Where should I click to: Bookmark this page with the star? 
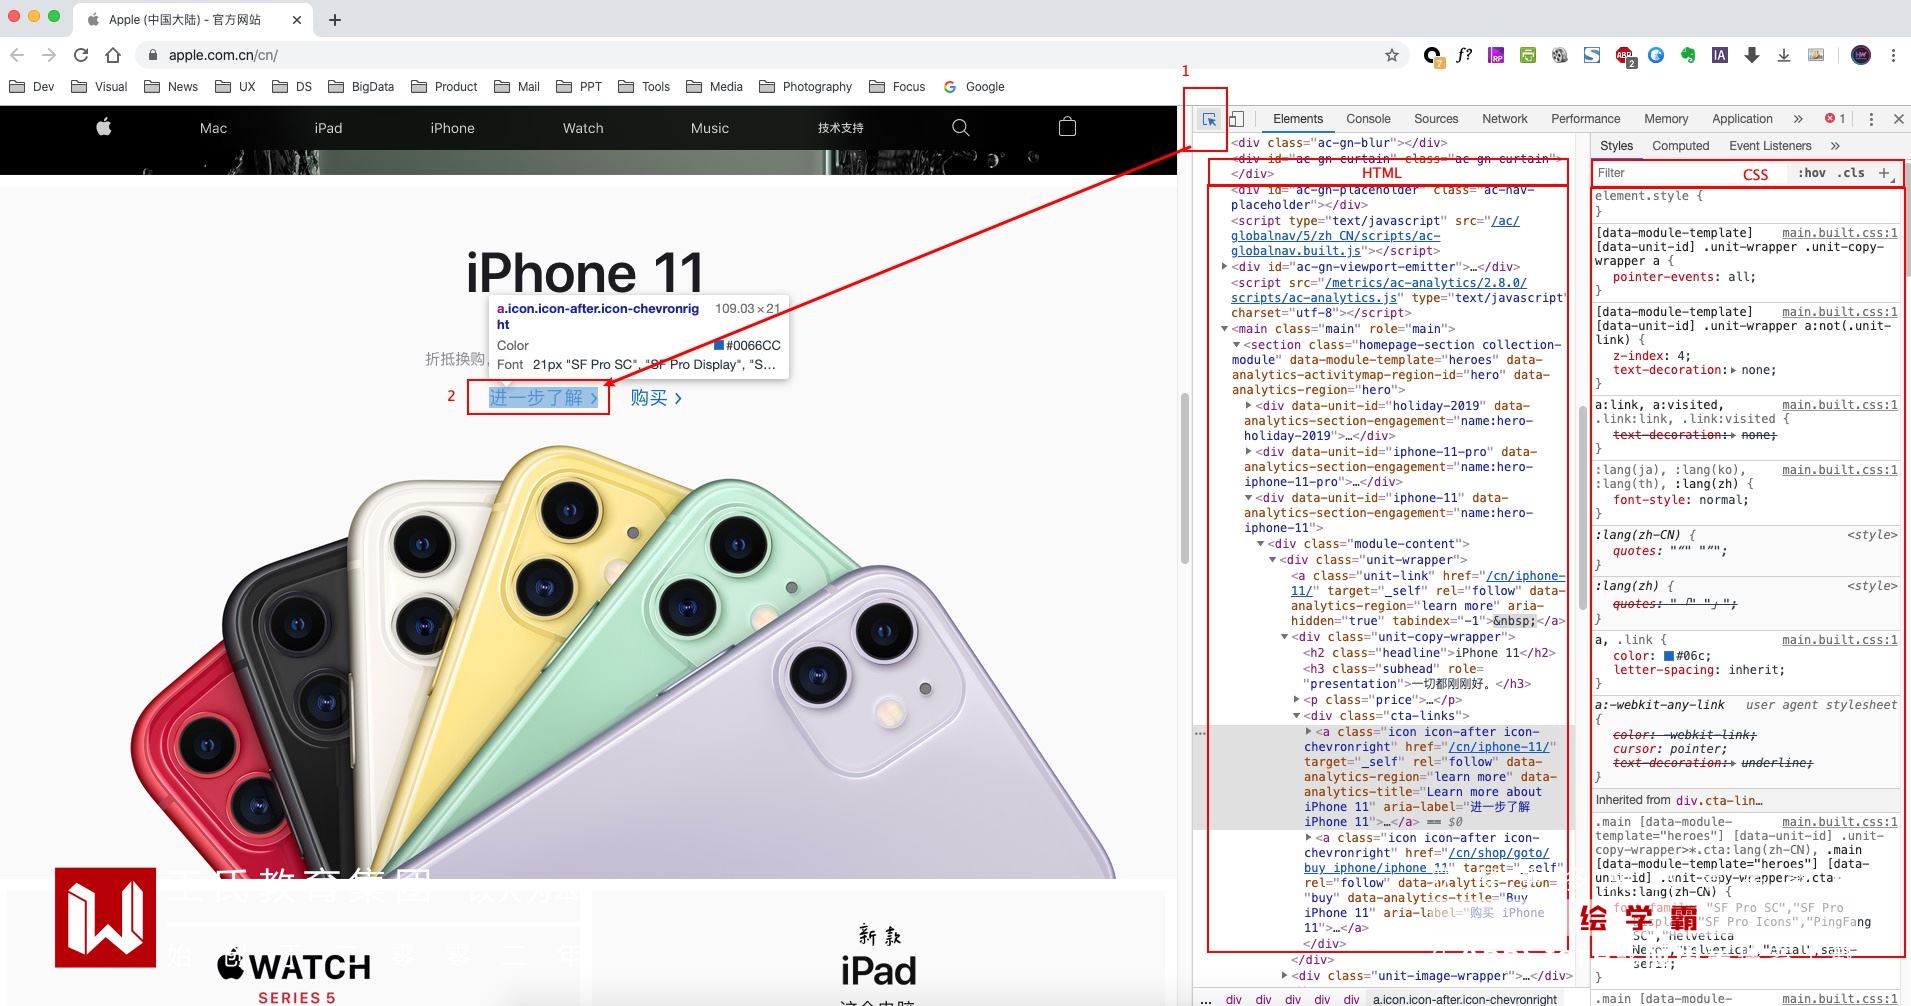click(x=1391, y=55)
